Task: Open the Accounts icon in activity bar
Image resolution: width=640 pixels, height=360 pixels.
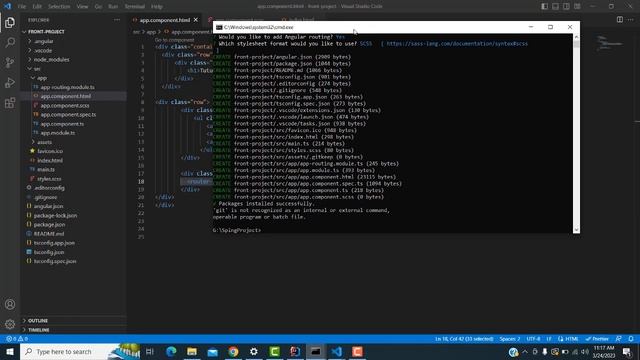Action: coord(10,304)
